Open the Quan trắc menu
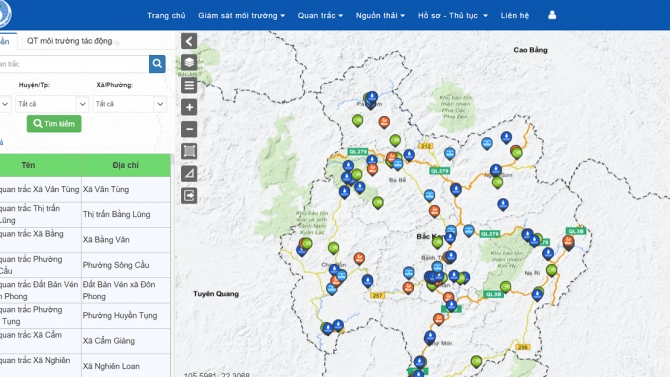Viewport: 670px width, 377px height. coord(320,15)
